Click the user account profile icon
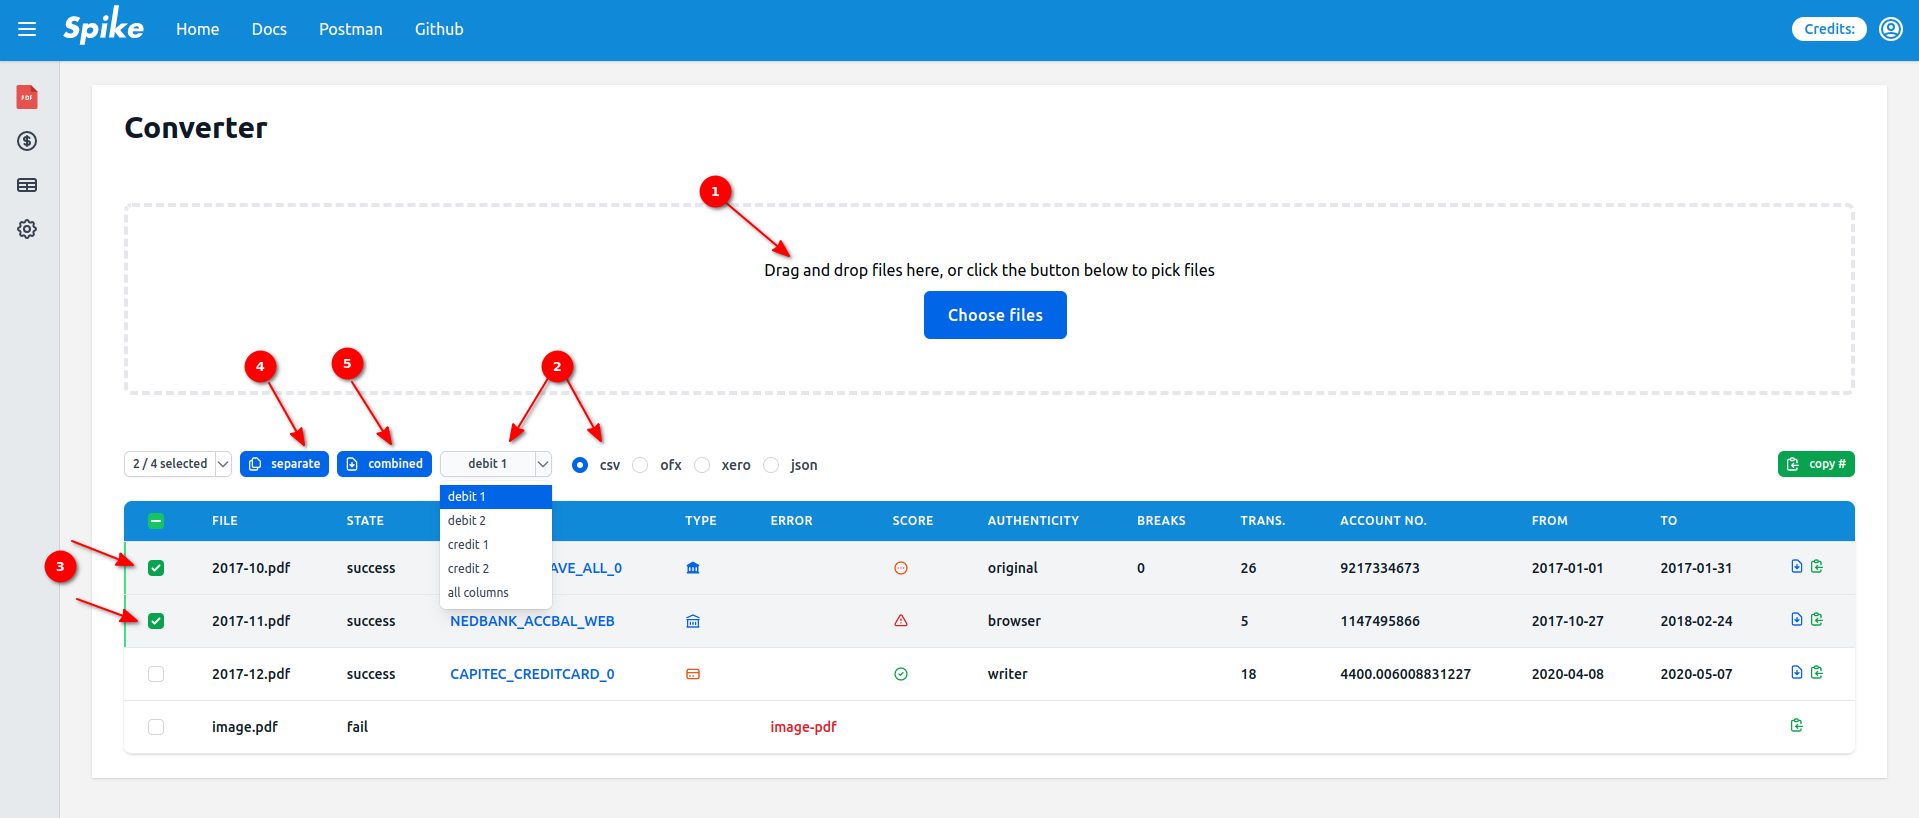 (1890, 29)
